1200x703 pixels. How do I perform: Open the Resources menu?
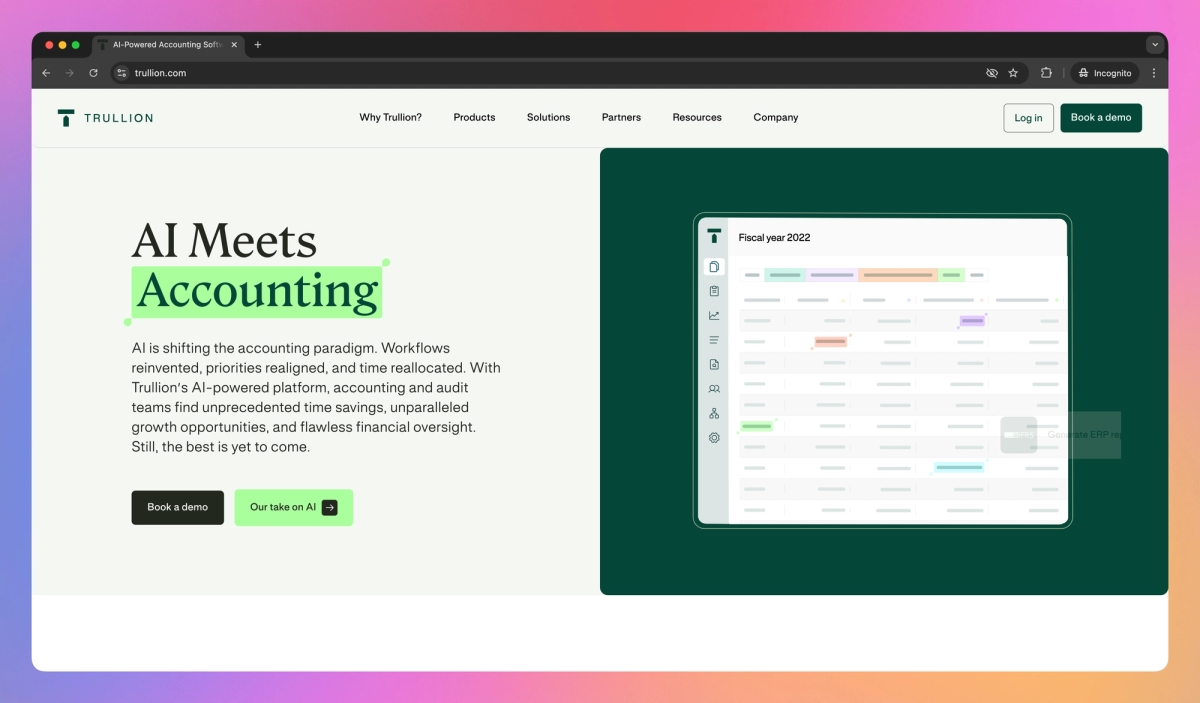click(x=697, y=118)
